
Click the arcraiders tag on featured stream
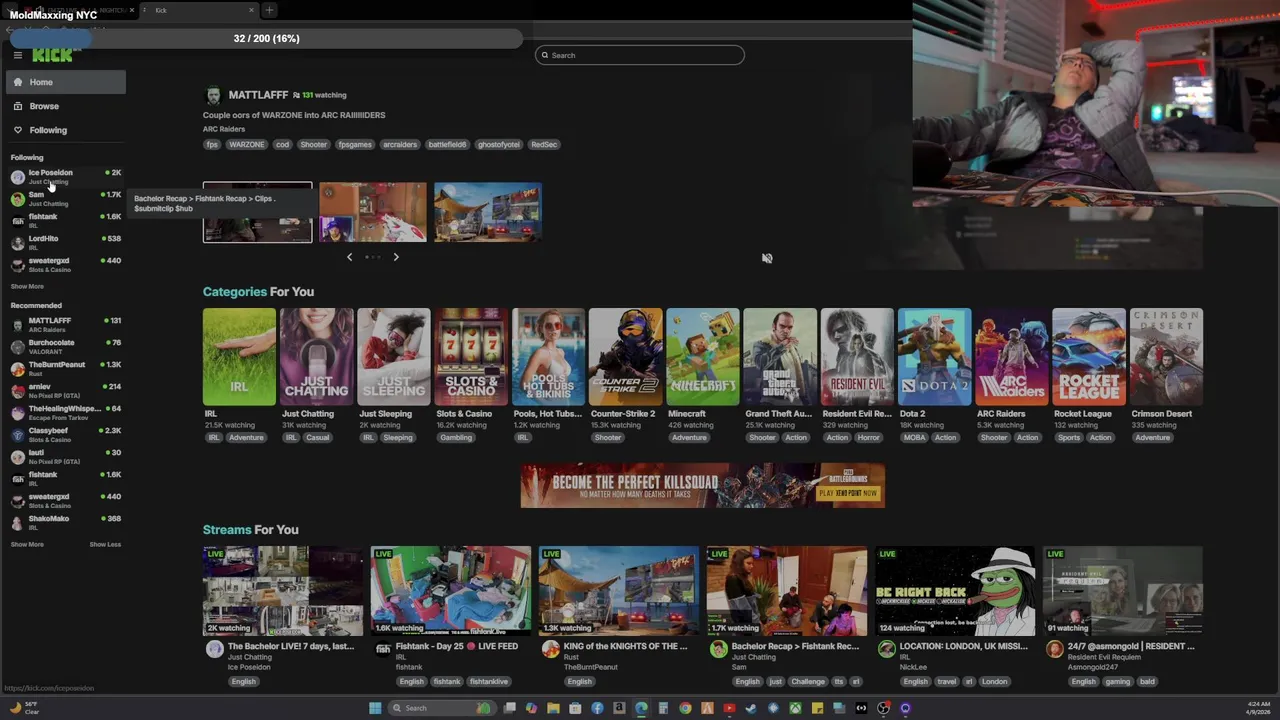click(x=400, y=144)
